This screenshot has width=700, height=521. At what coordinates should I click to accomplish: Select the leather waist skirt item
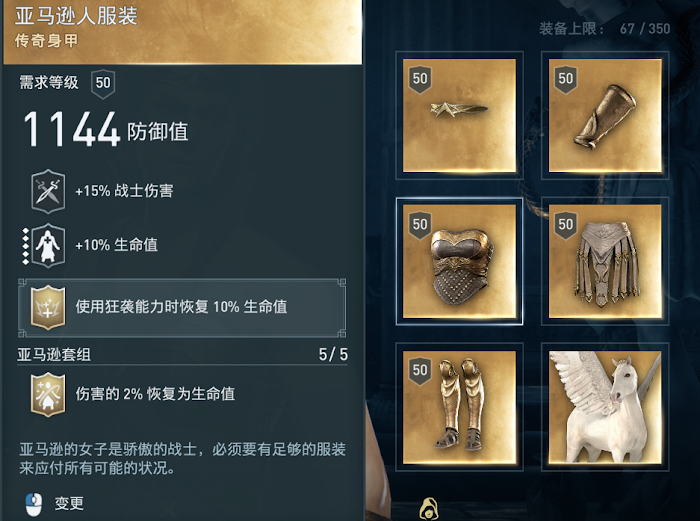[605, 261]
